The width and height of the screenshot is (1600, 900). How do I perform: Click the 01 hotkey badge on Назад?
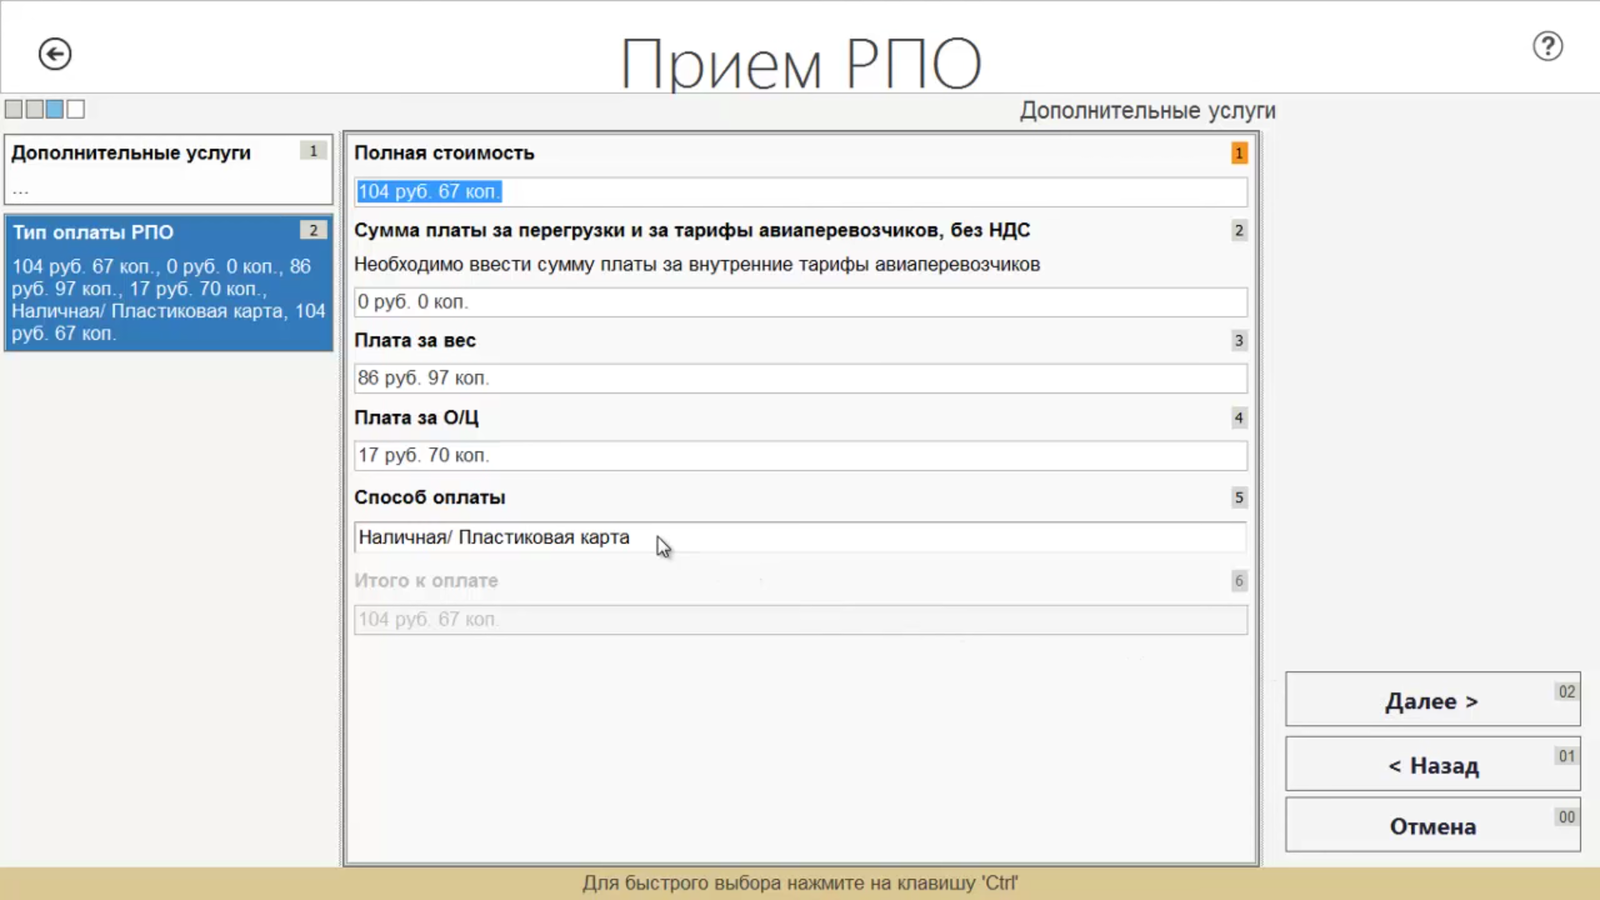(x=1566, y=756)
